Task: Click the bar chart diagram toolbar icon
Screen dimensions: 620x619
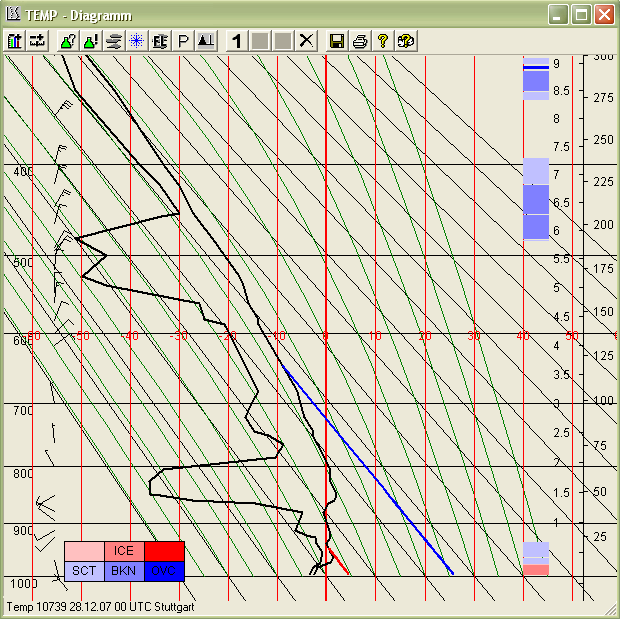Action: [x=14, y=41]
